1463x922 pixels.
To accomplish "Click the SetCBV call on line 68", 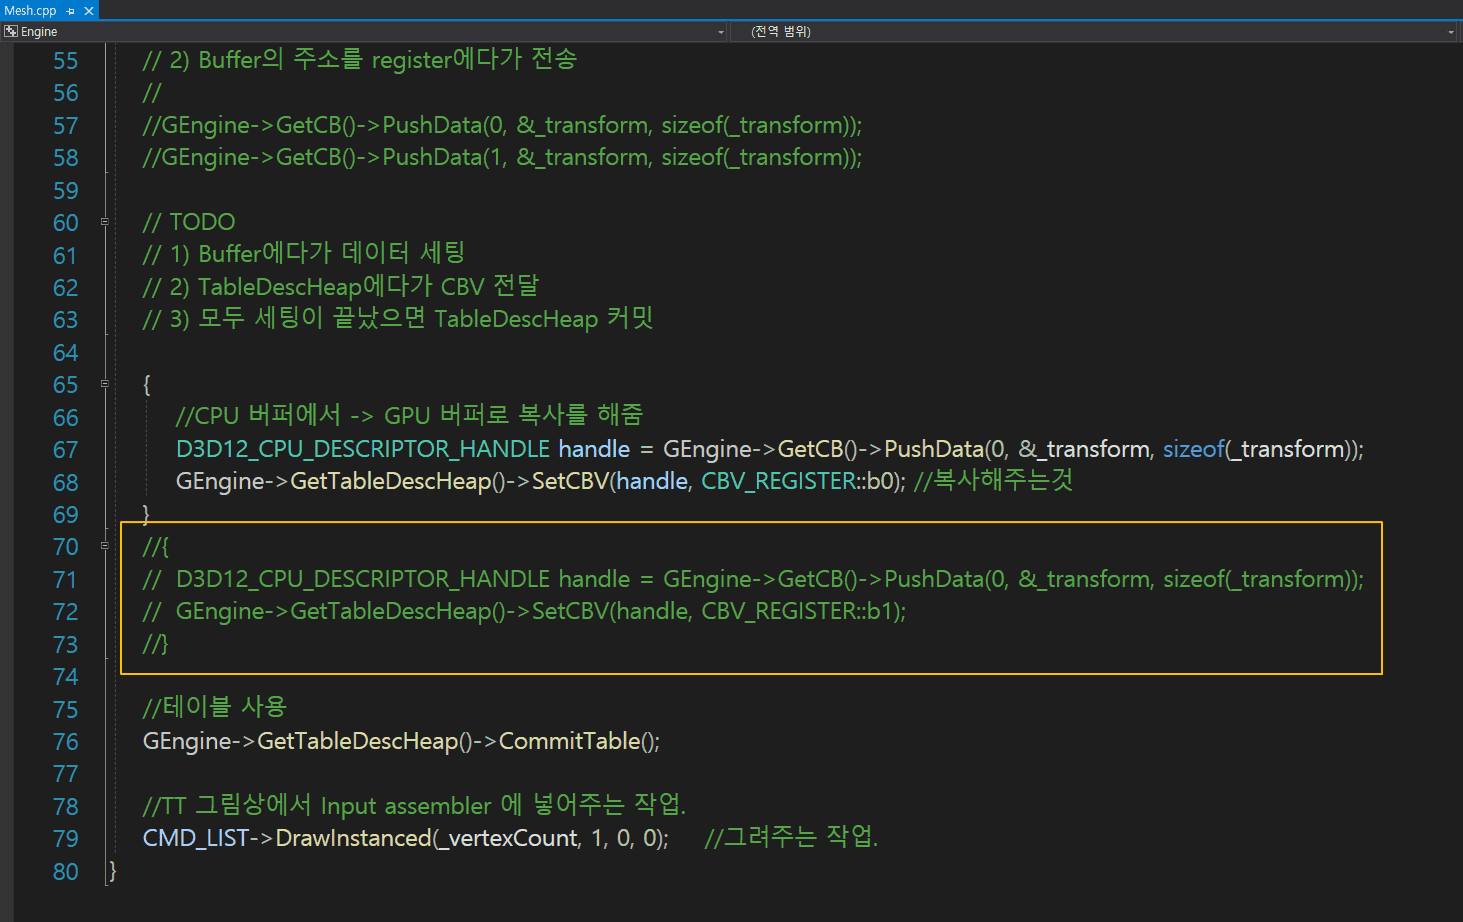I will 570,481.
